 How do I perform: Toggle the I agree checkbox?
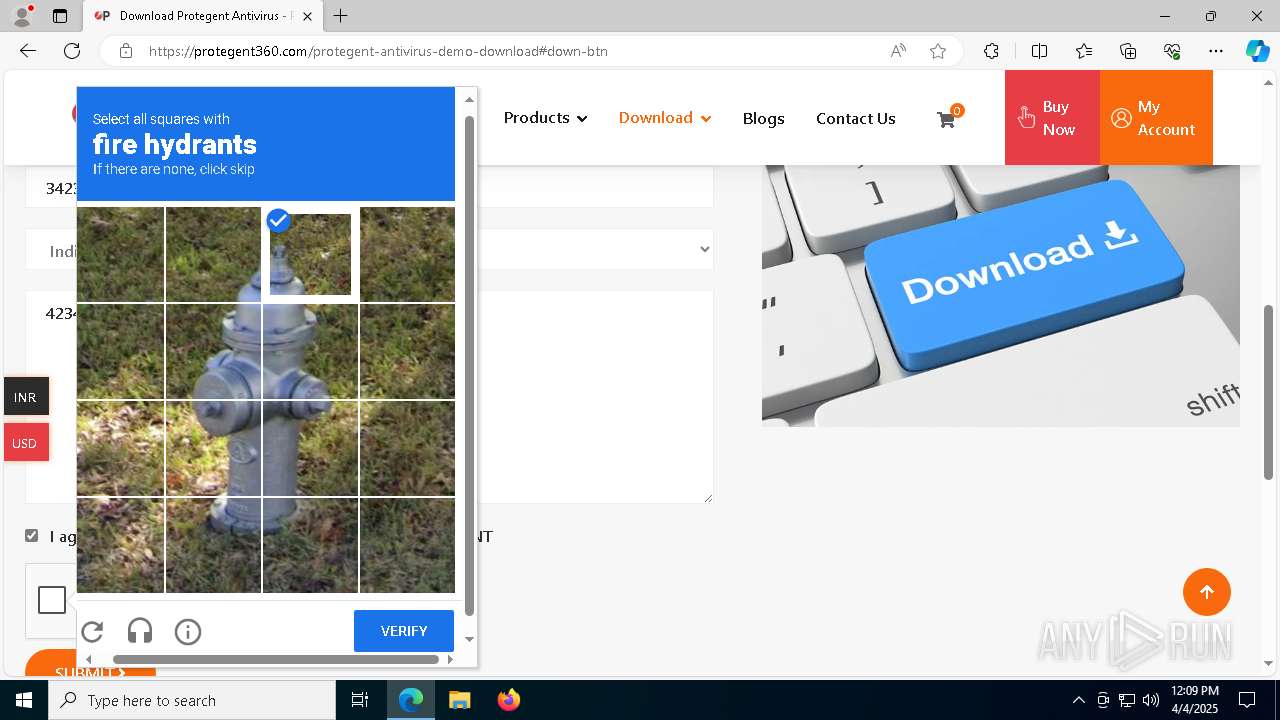point(32,536)
